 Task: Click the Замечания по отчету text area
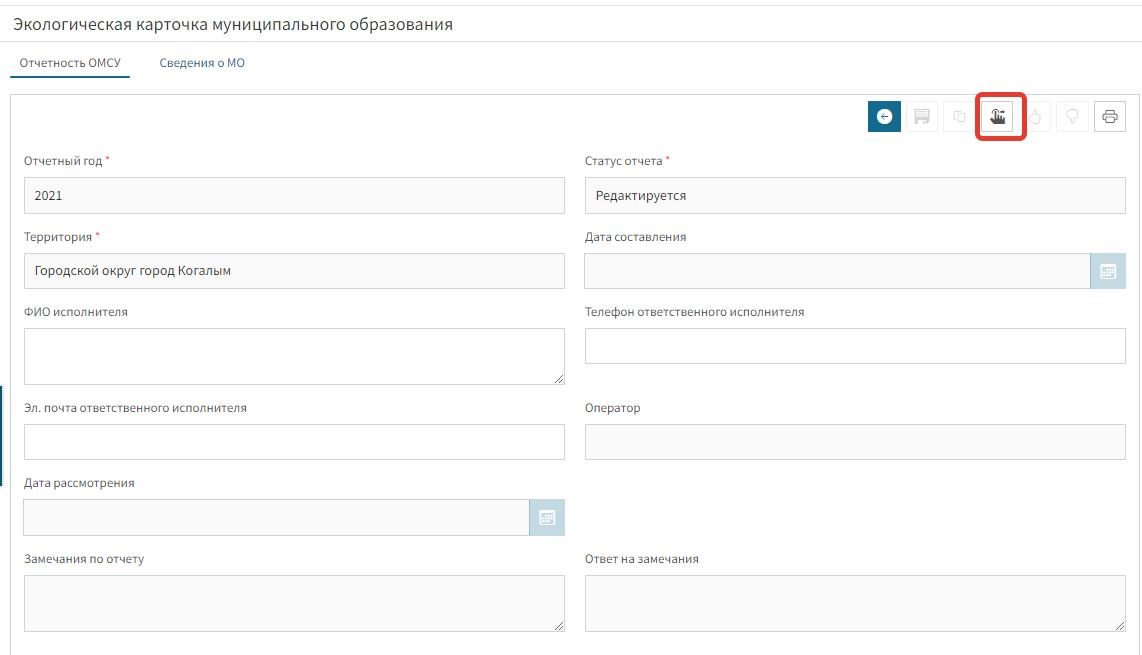pos(294,603)
